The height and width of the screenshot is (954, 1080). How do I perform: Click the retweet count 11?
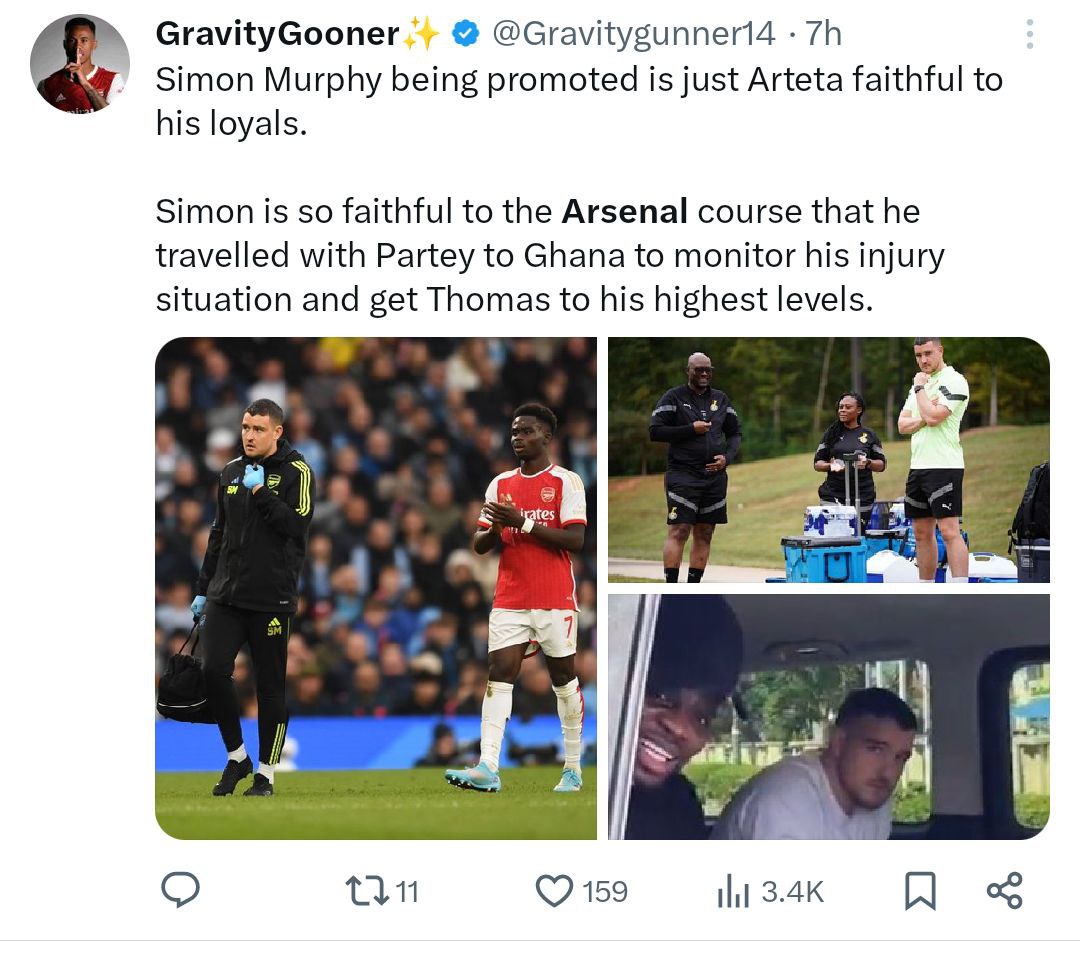405,890
